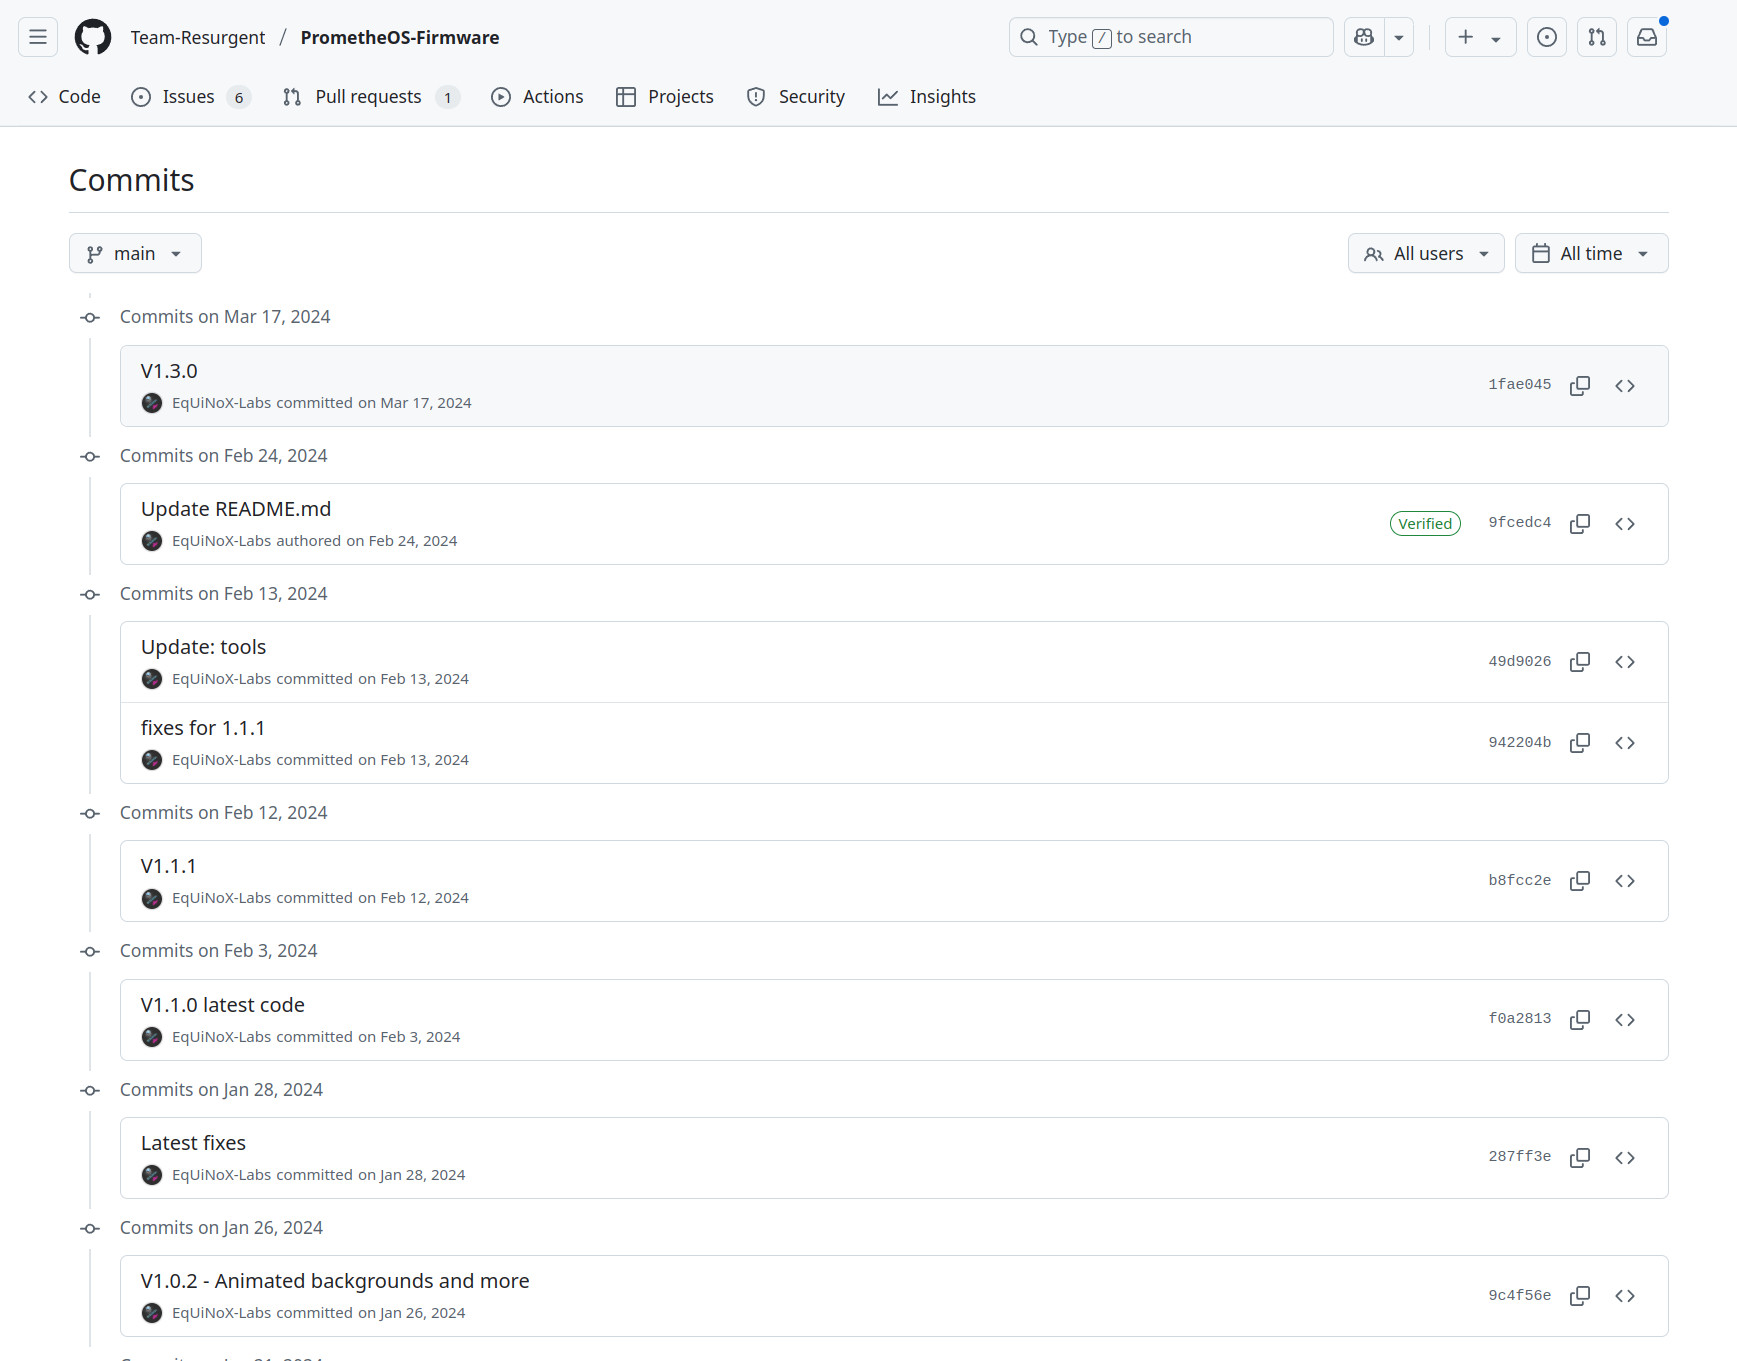Open the hamburger navigation menu
The width and height of the screenshot is (1737, 1361).
[38, 37]
